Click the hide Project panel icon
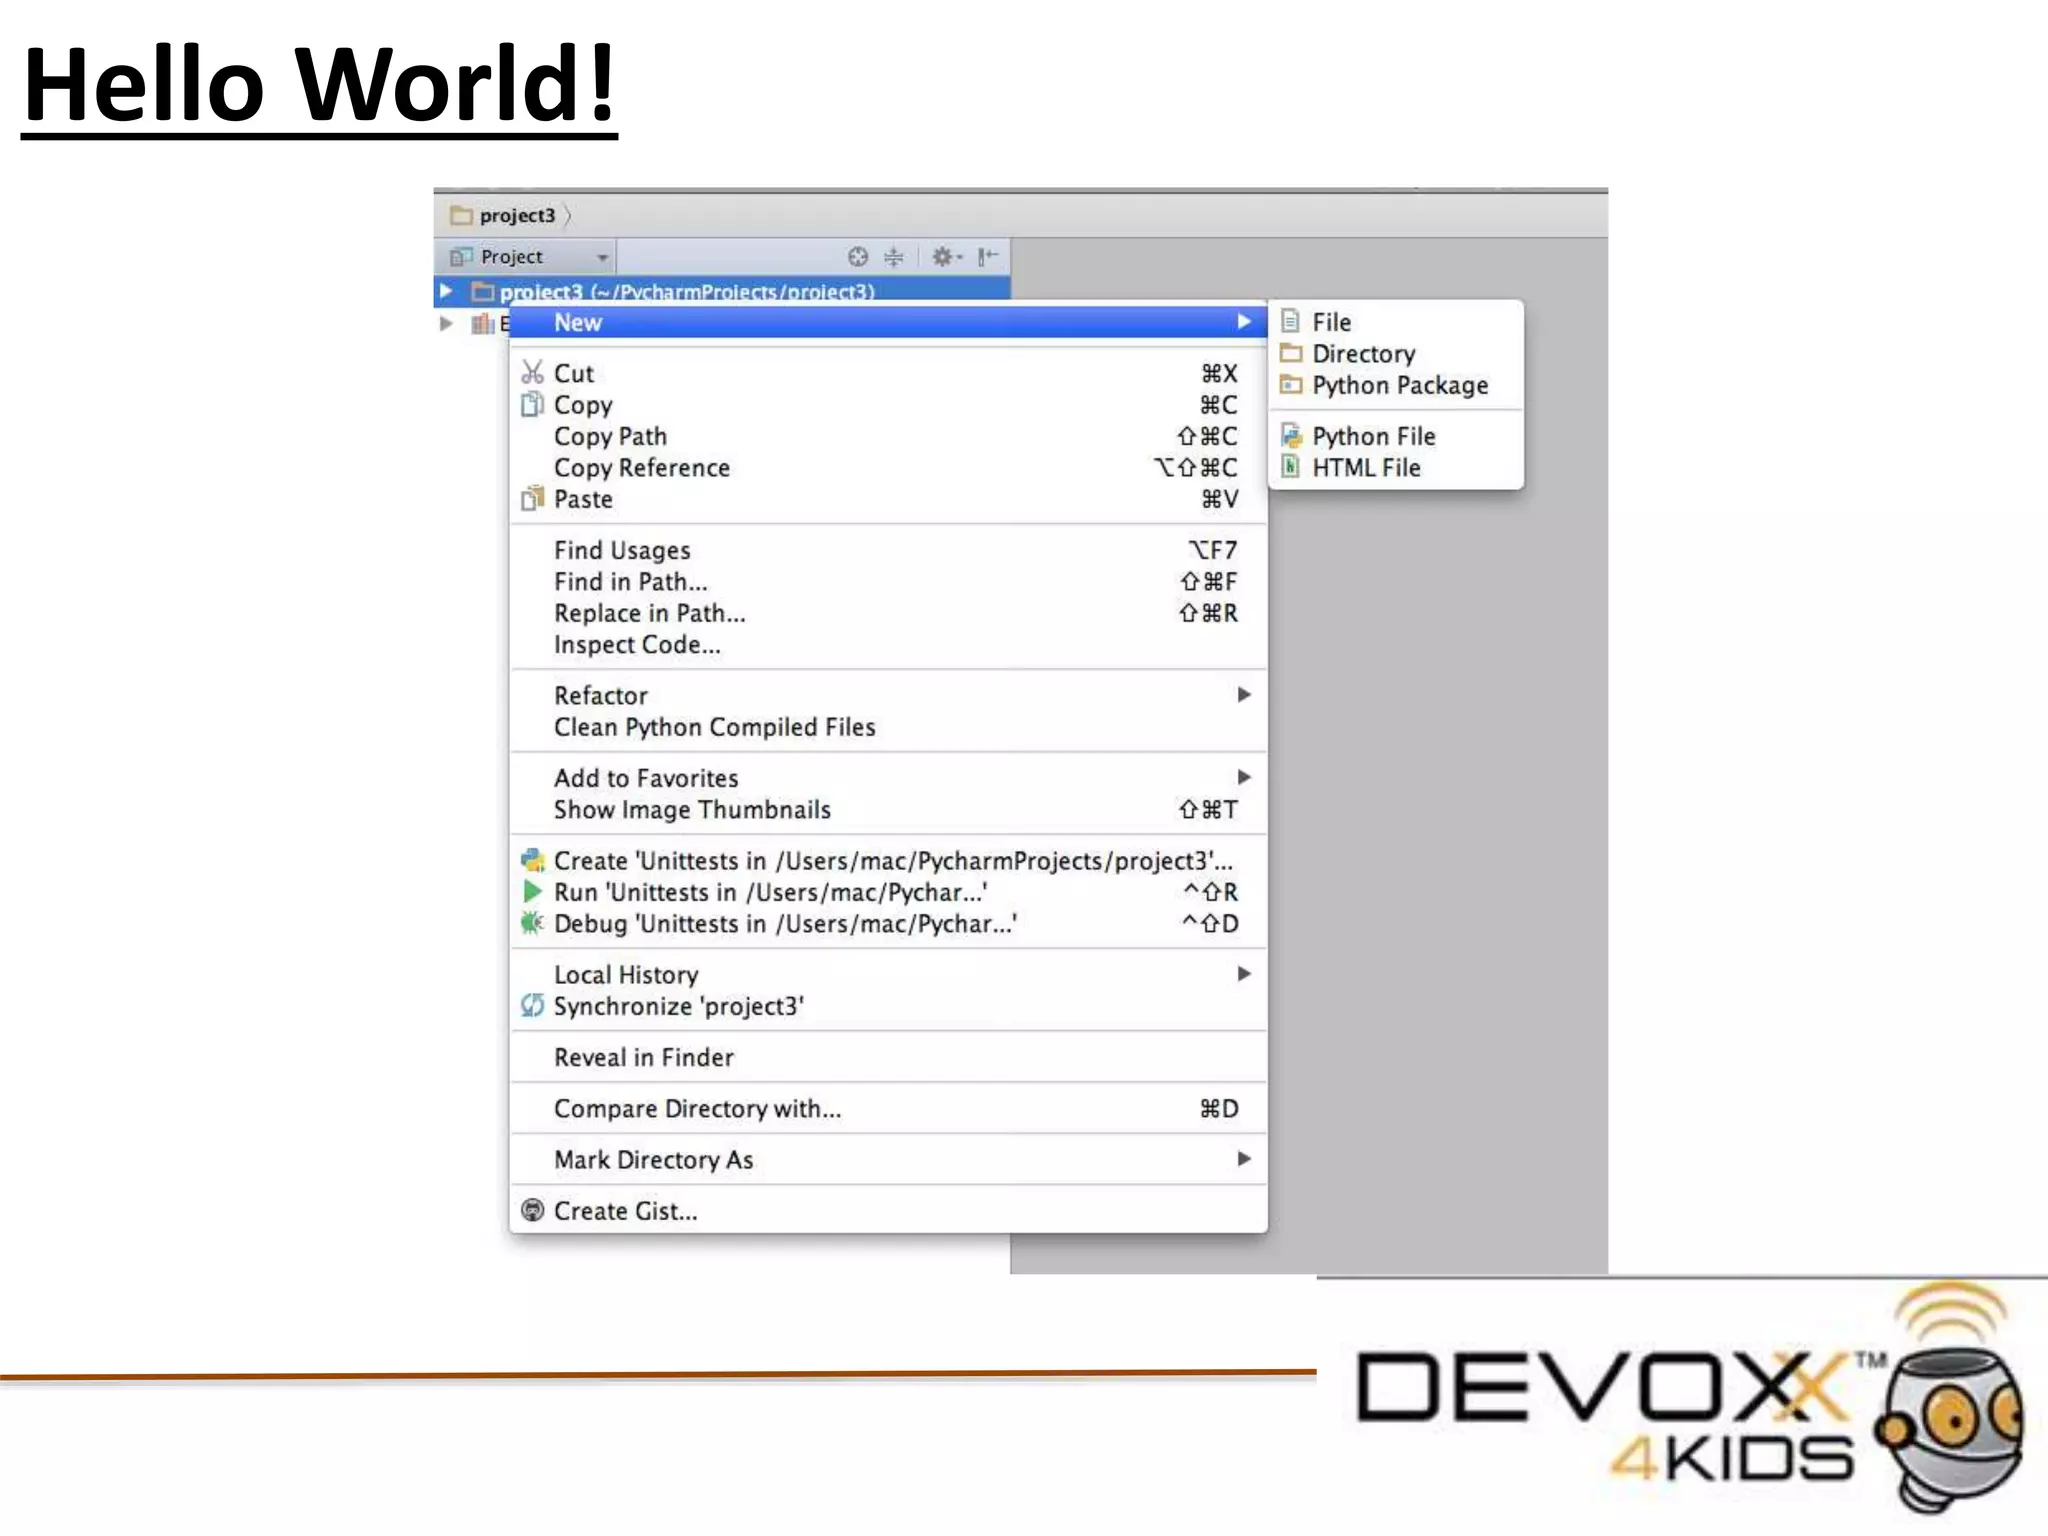 pos(988,257)
